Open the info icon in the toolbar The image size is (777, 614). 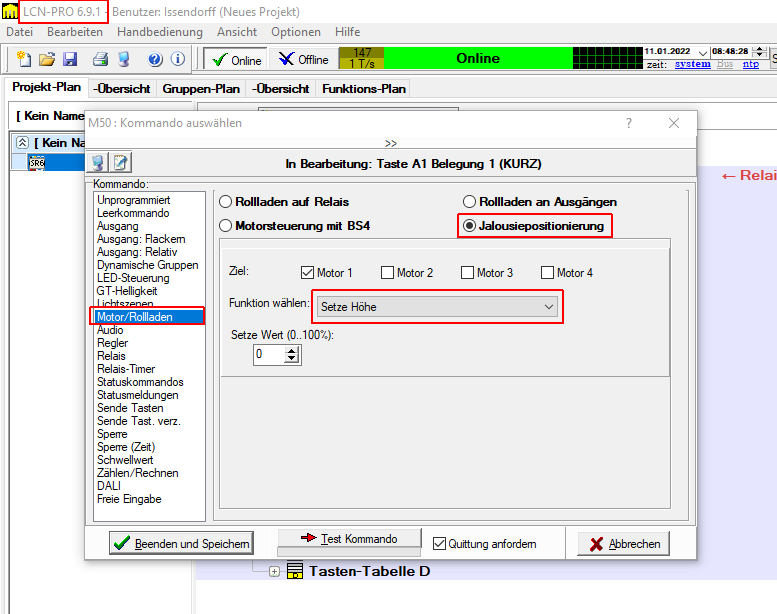tap(178, 60)
